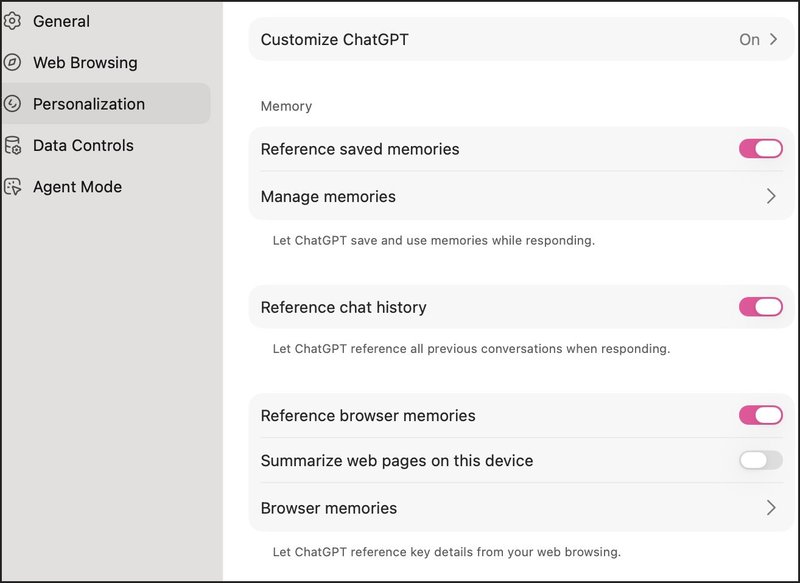The image size is (800, 583).
Task: Click the Data Controls database icon
Action: click(x=12, y=146)
